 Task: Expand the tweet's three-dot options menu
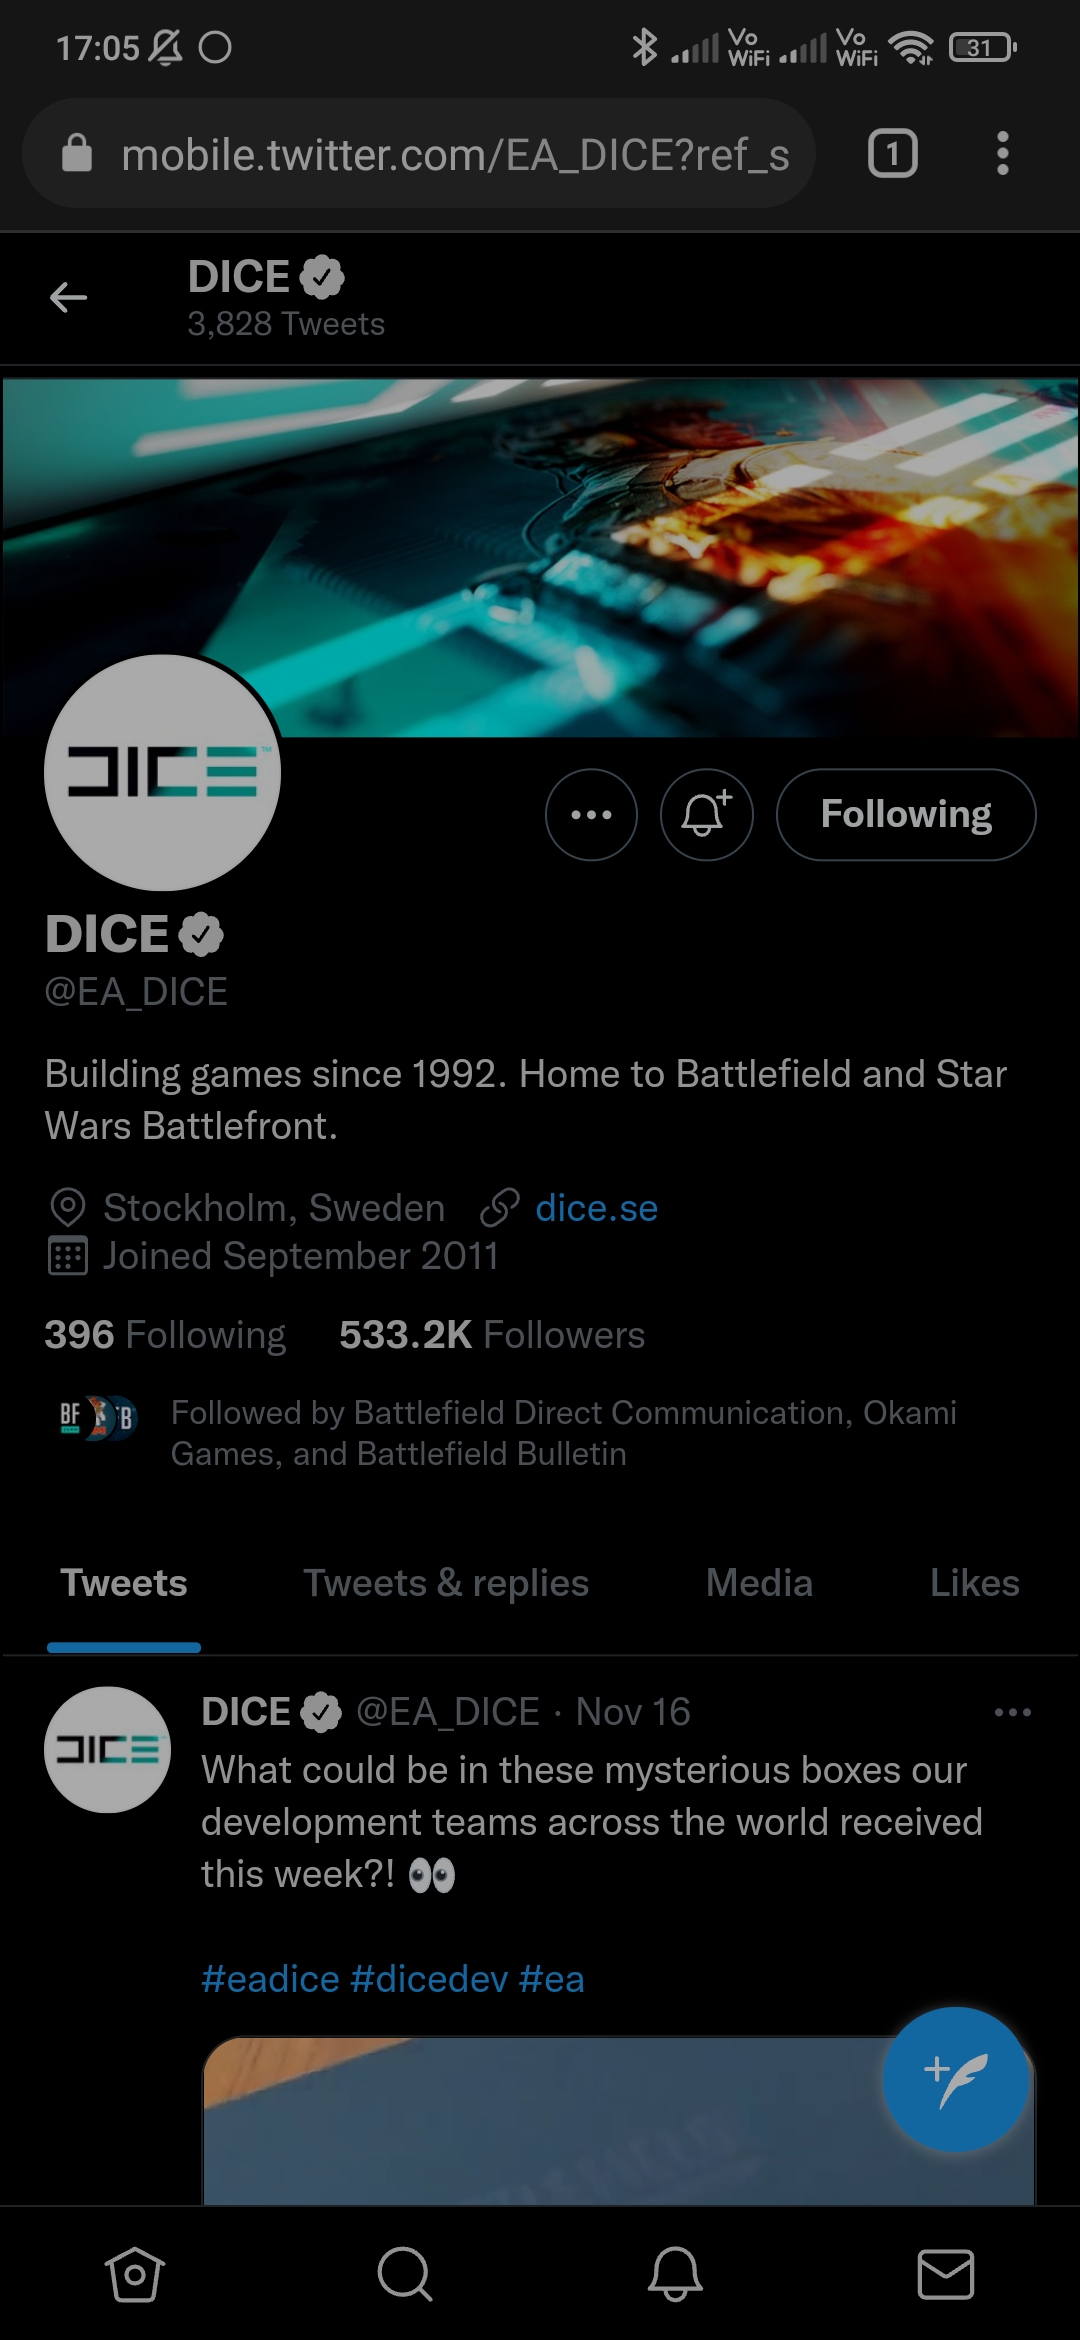coord(1012,1712)
